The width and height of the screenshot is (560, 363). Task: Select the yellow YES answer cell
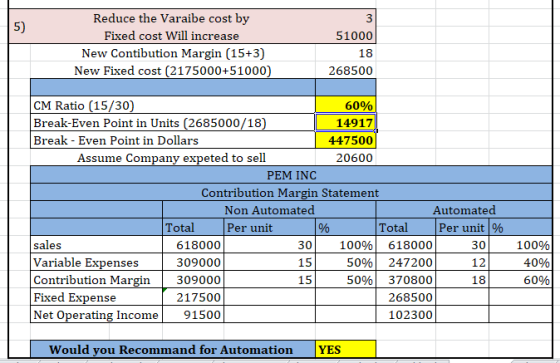click(346, 349)
